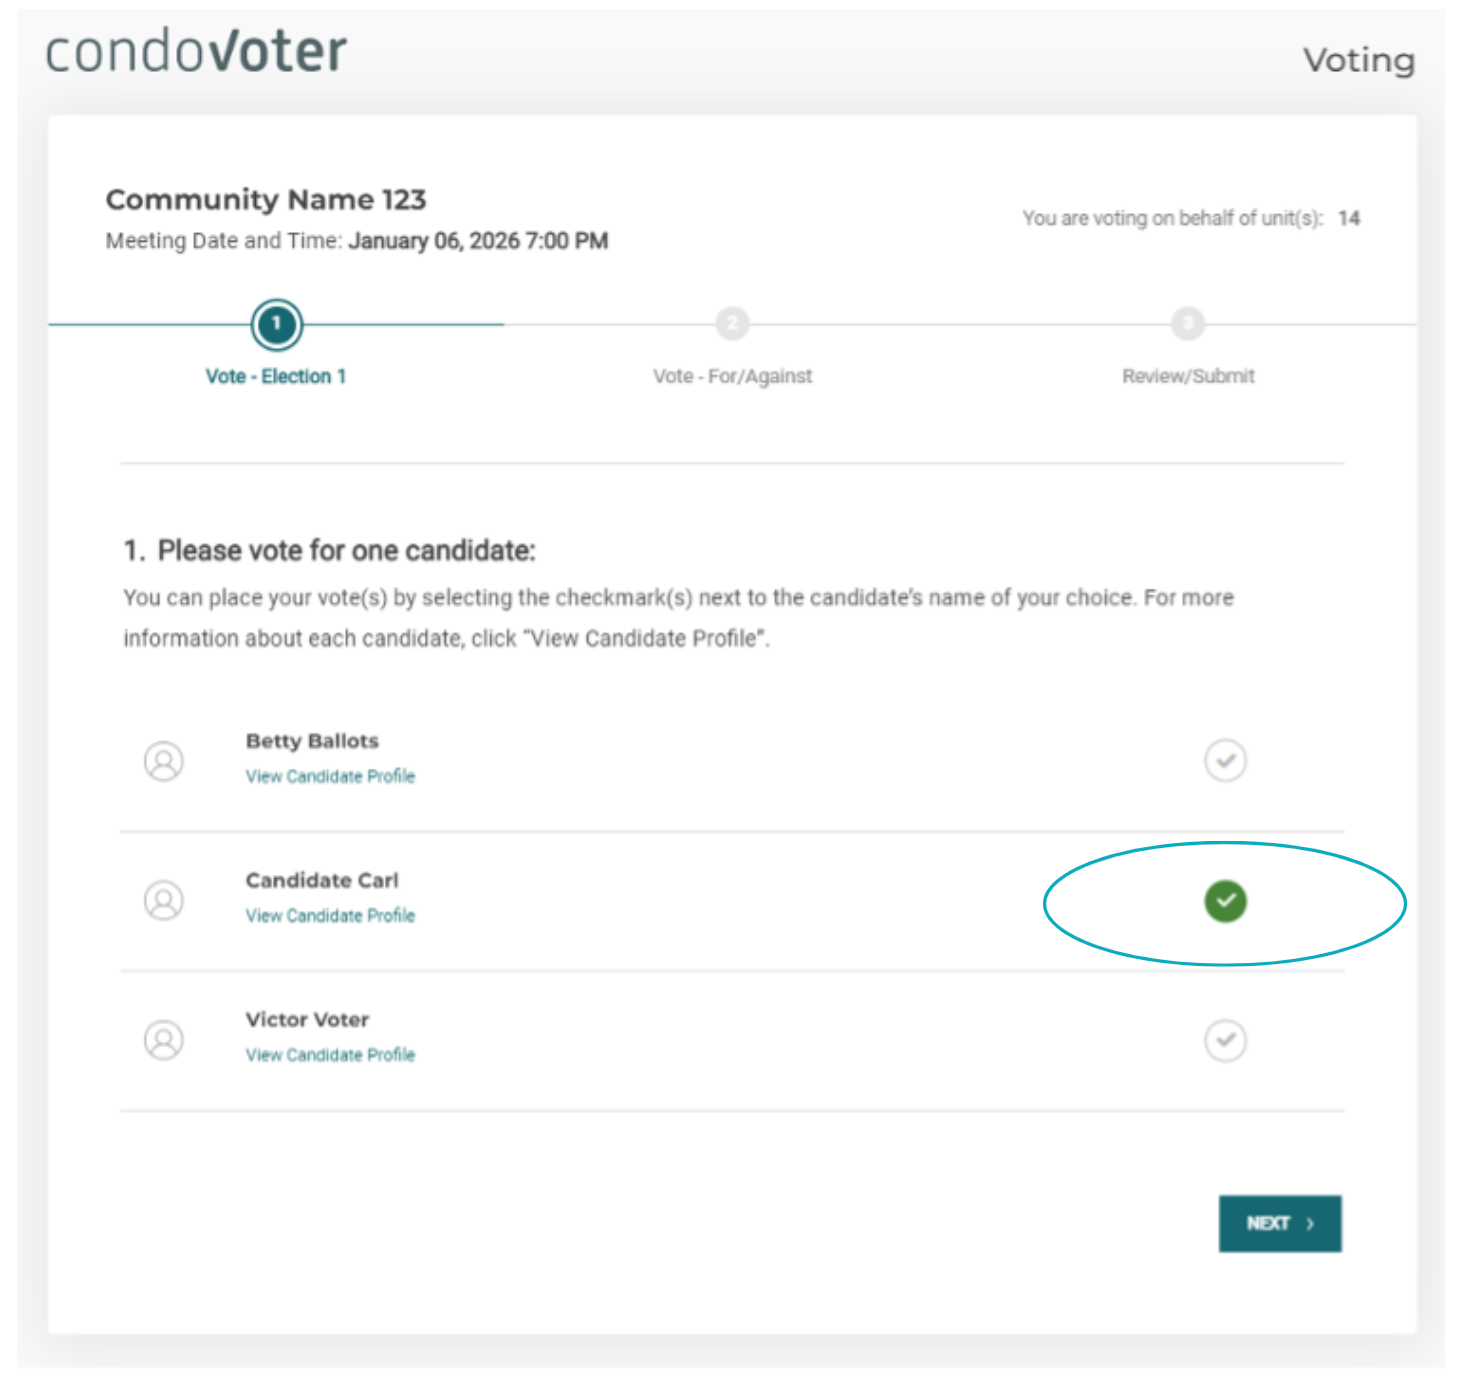The height and width of the screenshot is (1376, 1468).
Task: Switch to Vote - For/Against step label
Action: pyautogui.click(x=732, y=376)
